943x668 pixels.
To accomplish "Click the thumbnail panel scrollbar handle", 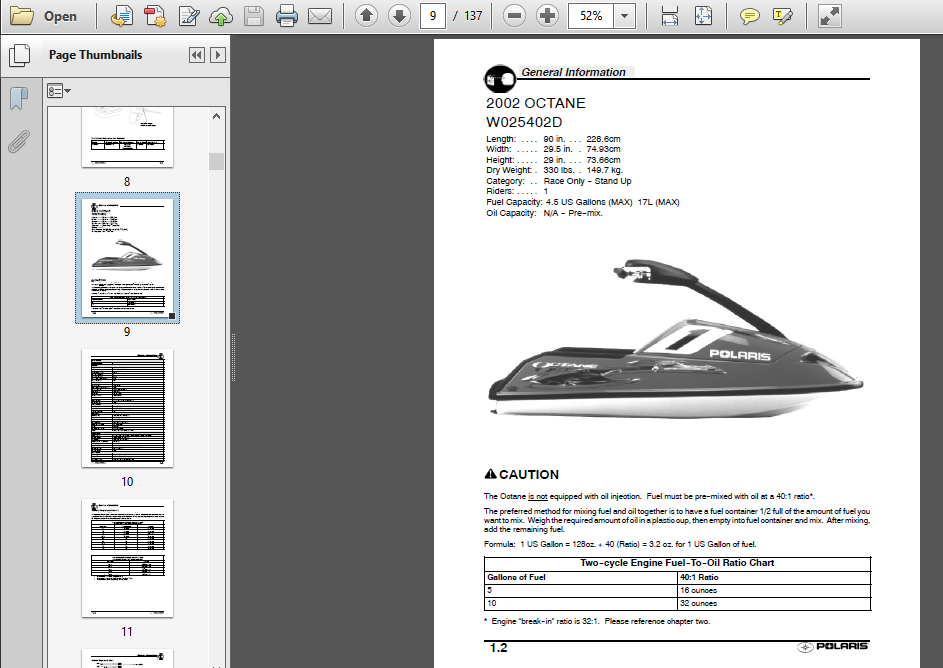I will (x=217, y=161).
